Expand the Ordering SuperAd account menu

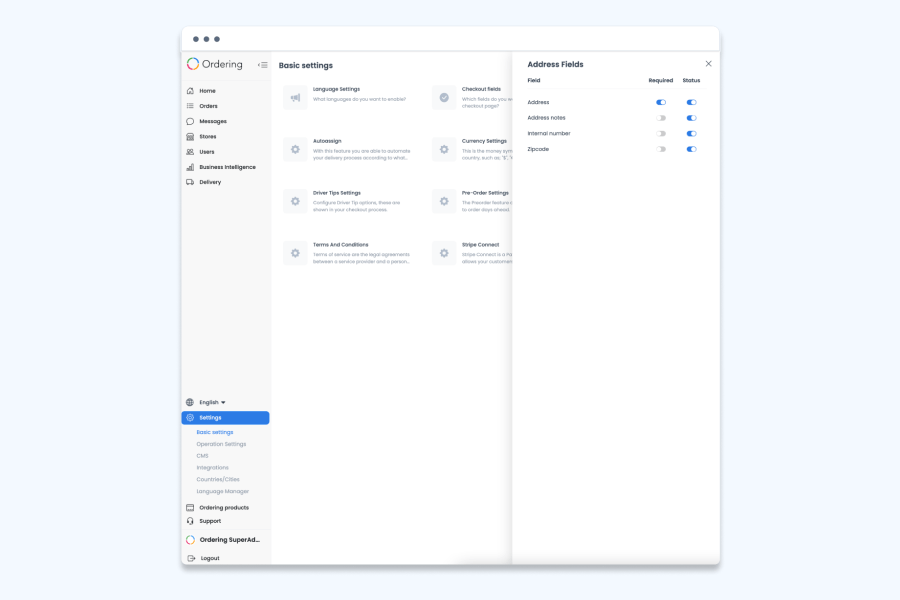coord(224,539)
